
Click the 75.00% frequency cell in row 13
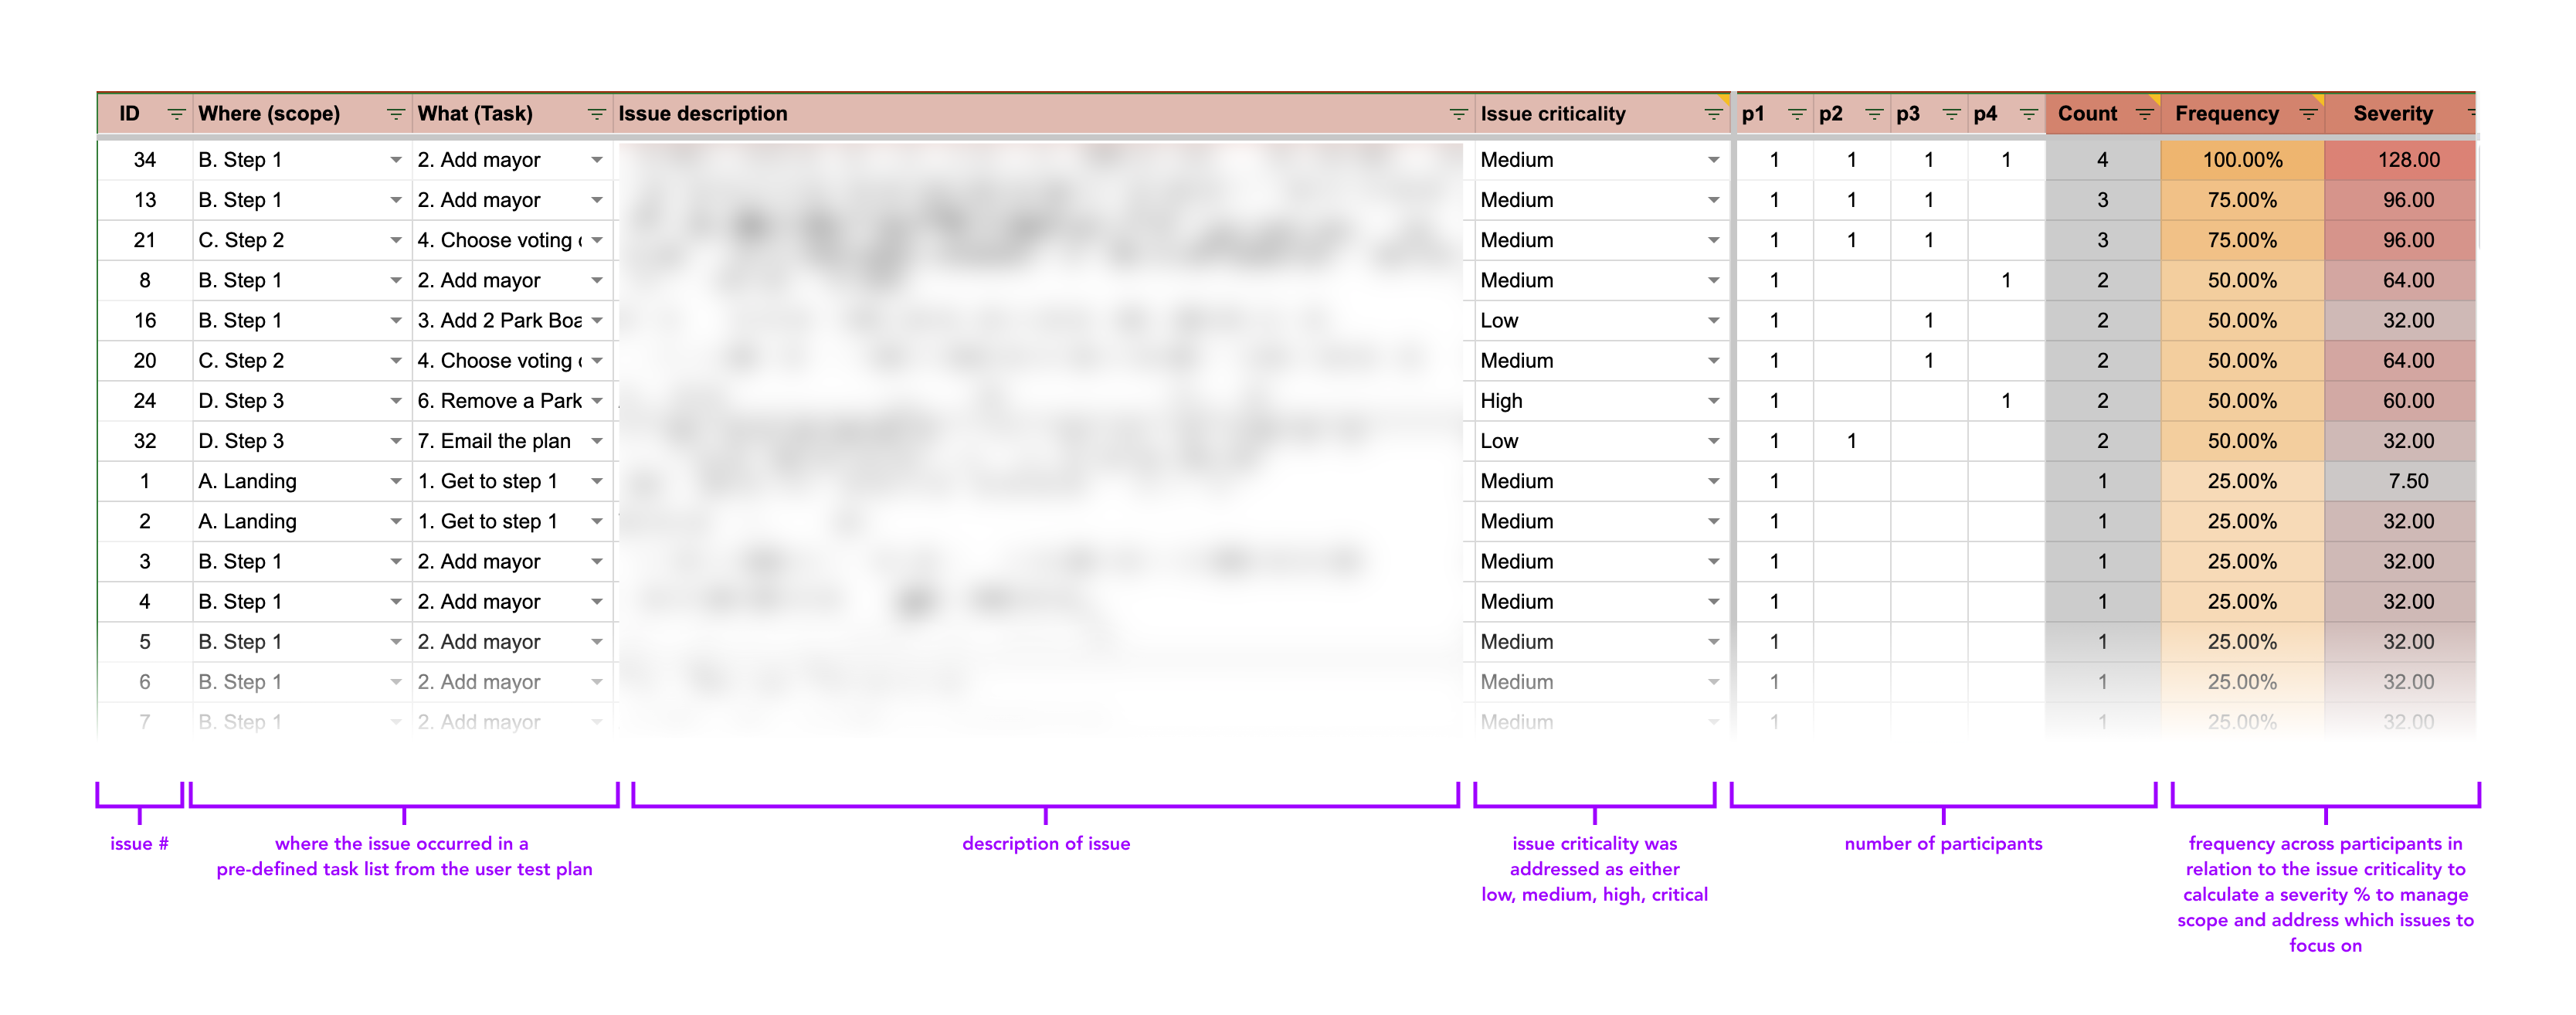2243,200
